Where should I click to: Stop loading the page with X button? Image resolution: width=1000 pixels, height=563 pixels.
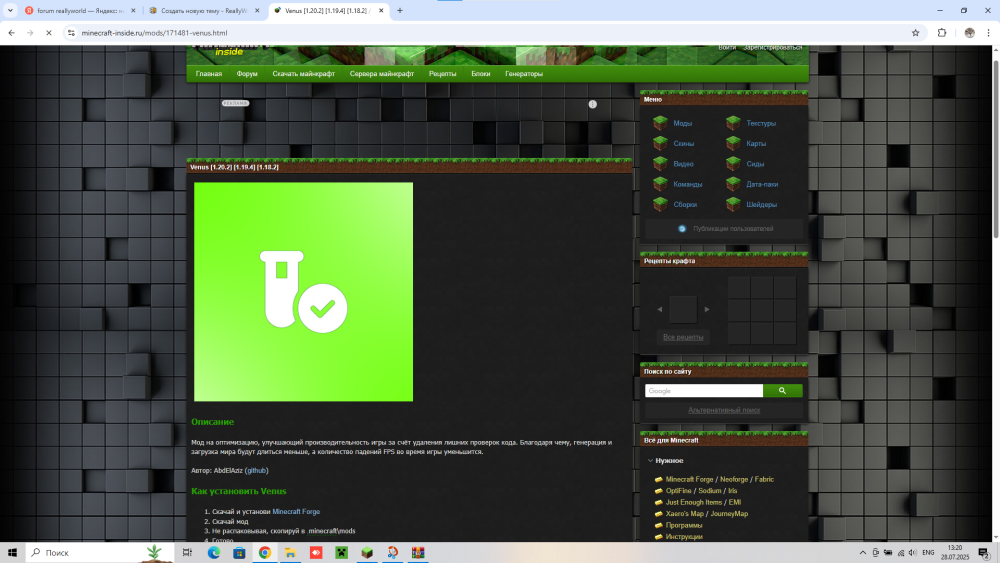click(x=48, y=33)
